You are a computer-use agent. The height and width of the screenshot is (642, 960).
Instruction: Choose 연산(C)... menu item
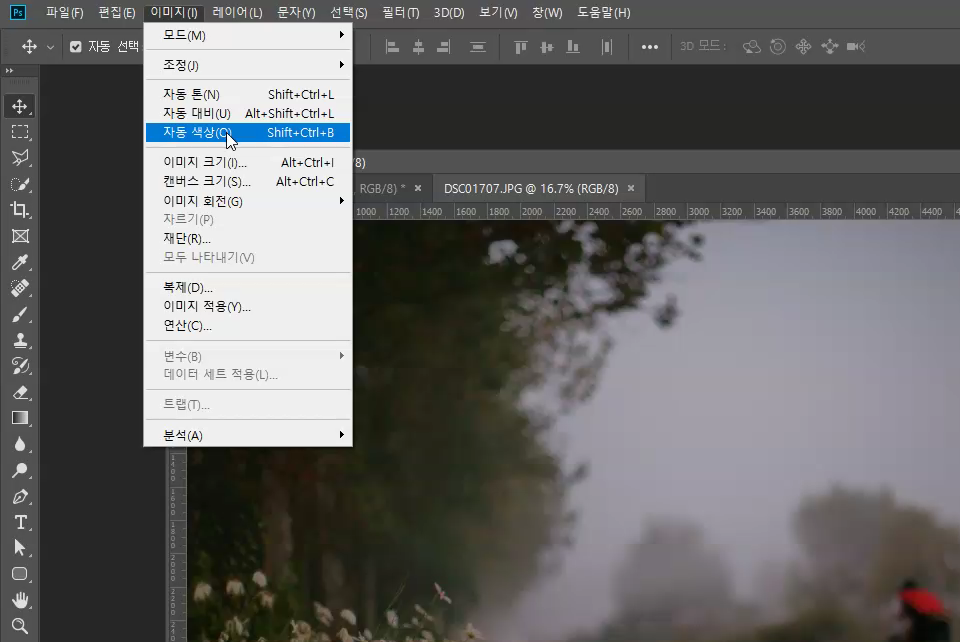coord(248,326)
